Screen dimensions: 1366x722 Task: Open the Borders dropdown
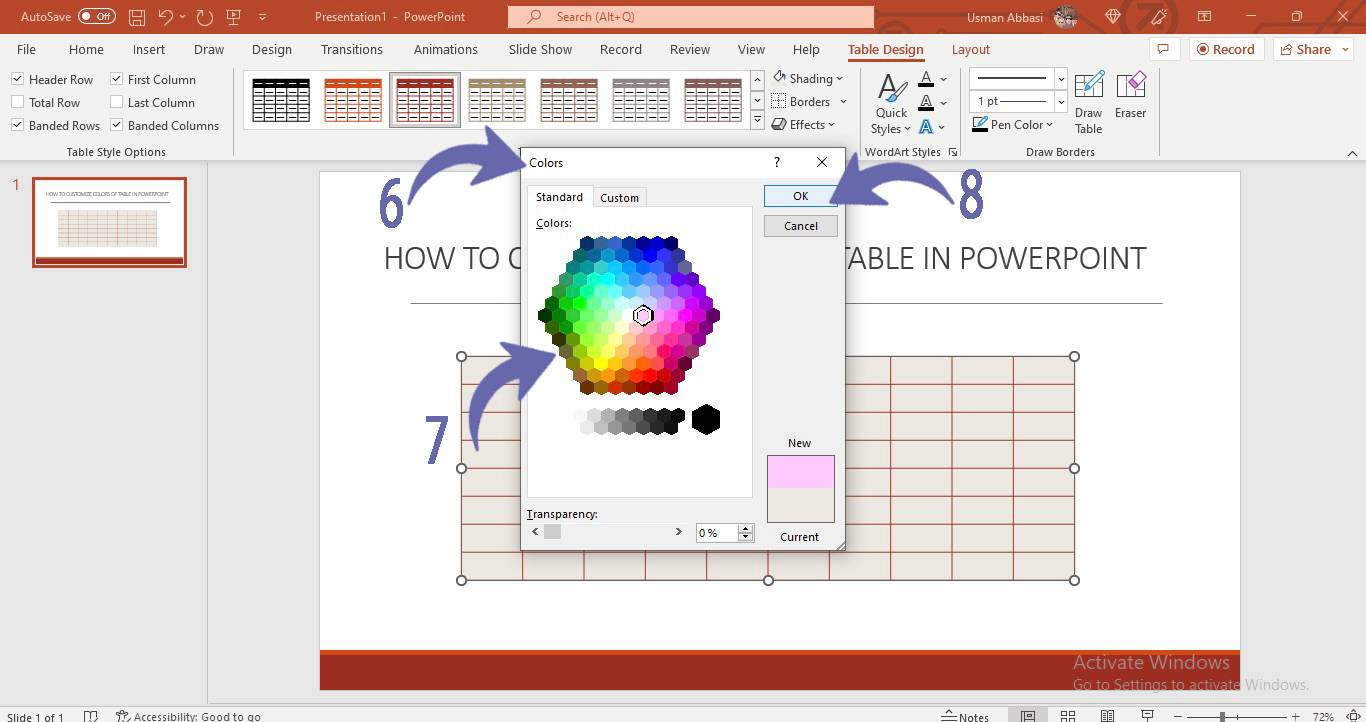point(810,101)
